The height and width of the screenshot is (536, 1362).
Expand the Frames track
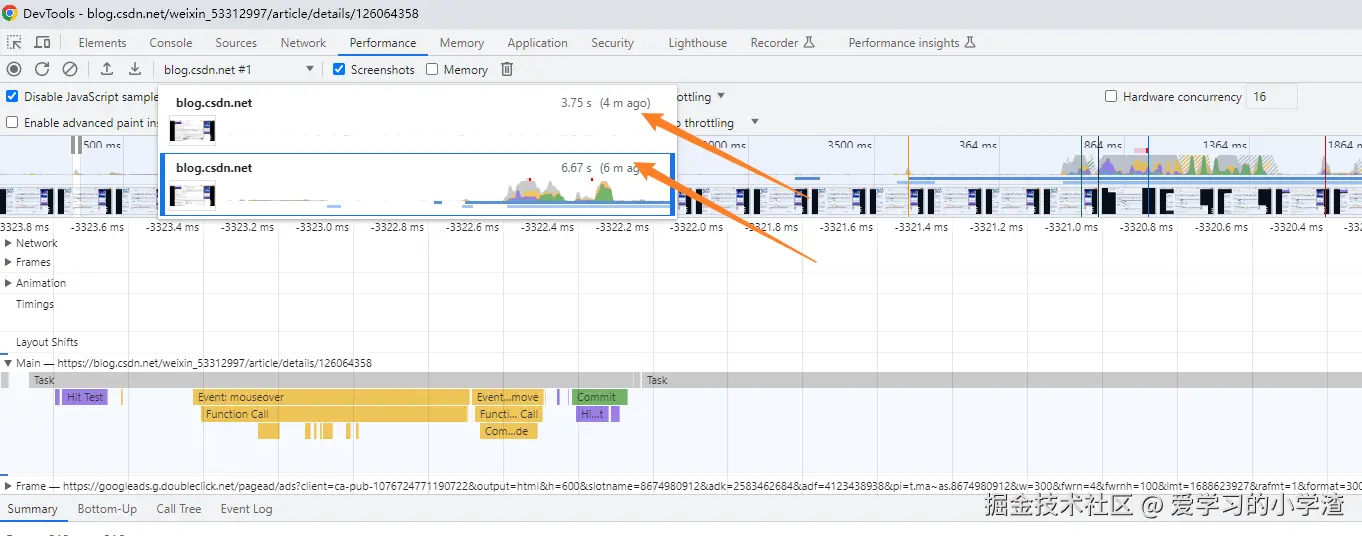[8, 262]
